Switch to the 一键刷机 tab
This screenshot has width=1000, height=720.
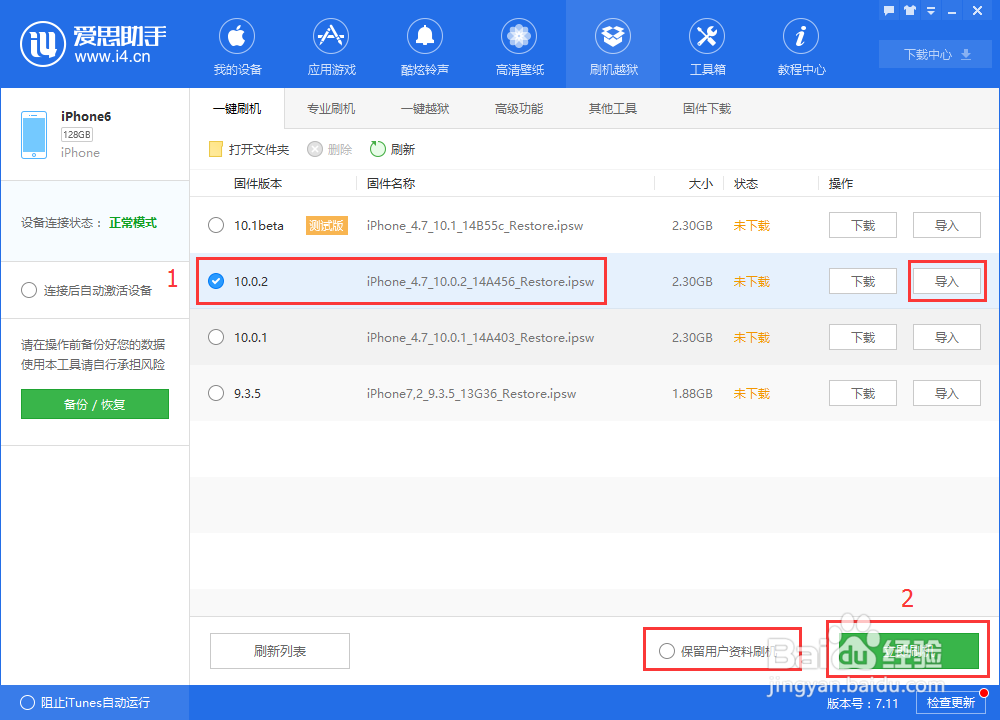[x=237, y=108]
